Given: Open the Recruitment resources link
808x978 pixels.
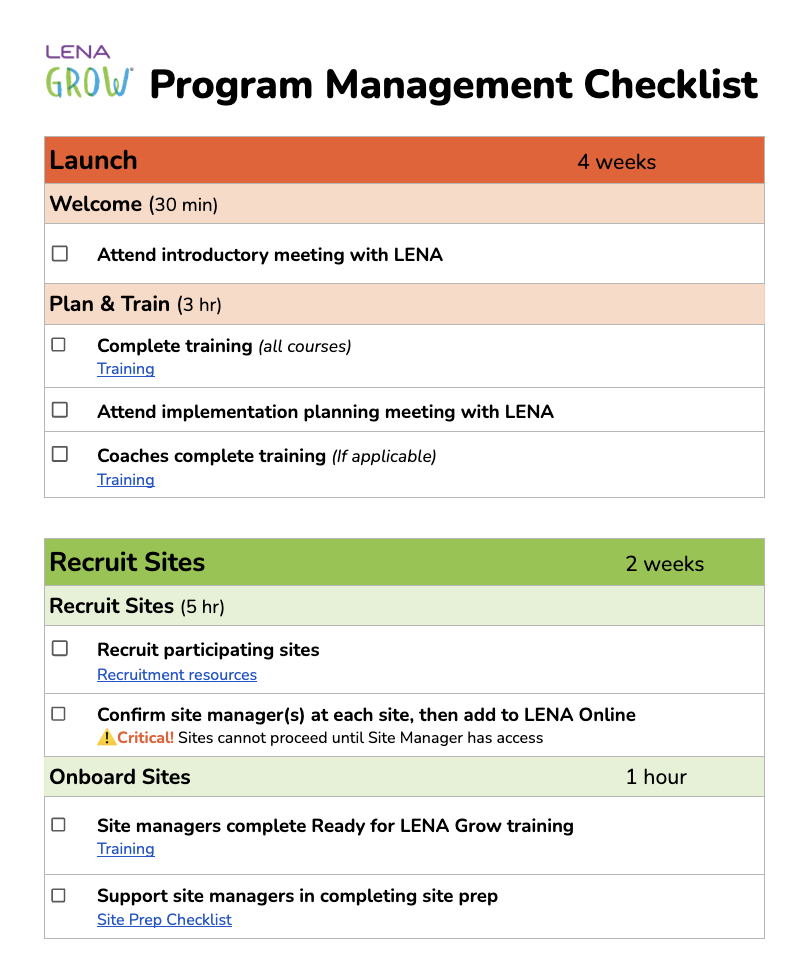Looking at the screenshot, I should 177,675.
